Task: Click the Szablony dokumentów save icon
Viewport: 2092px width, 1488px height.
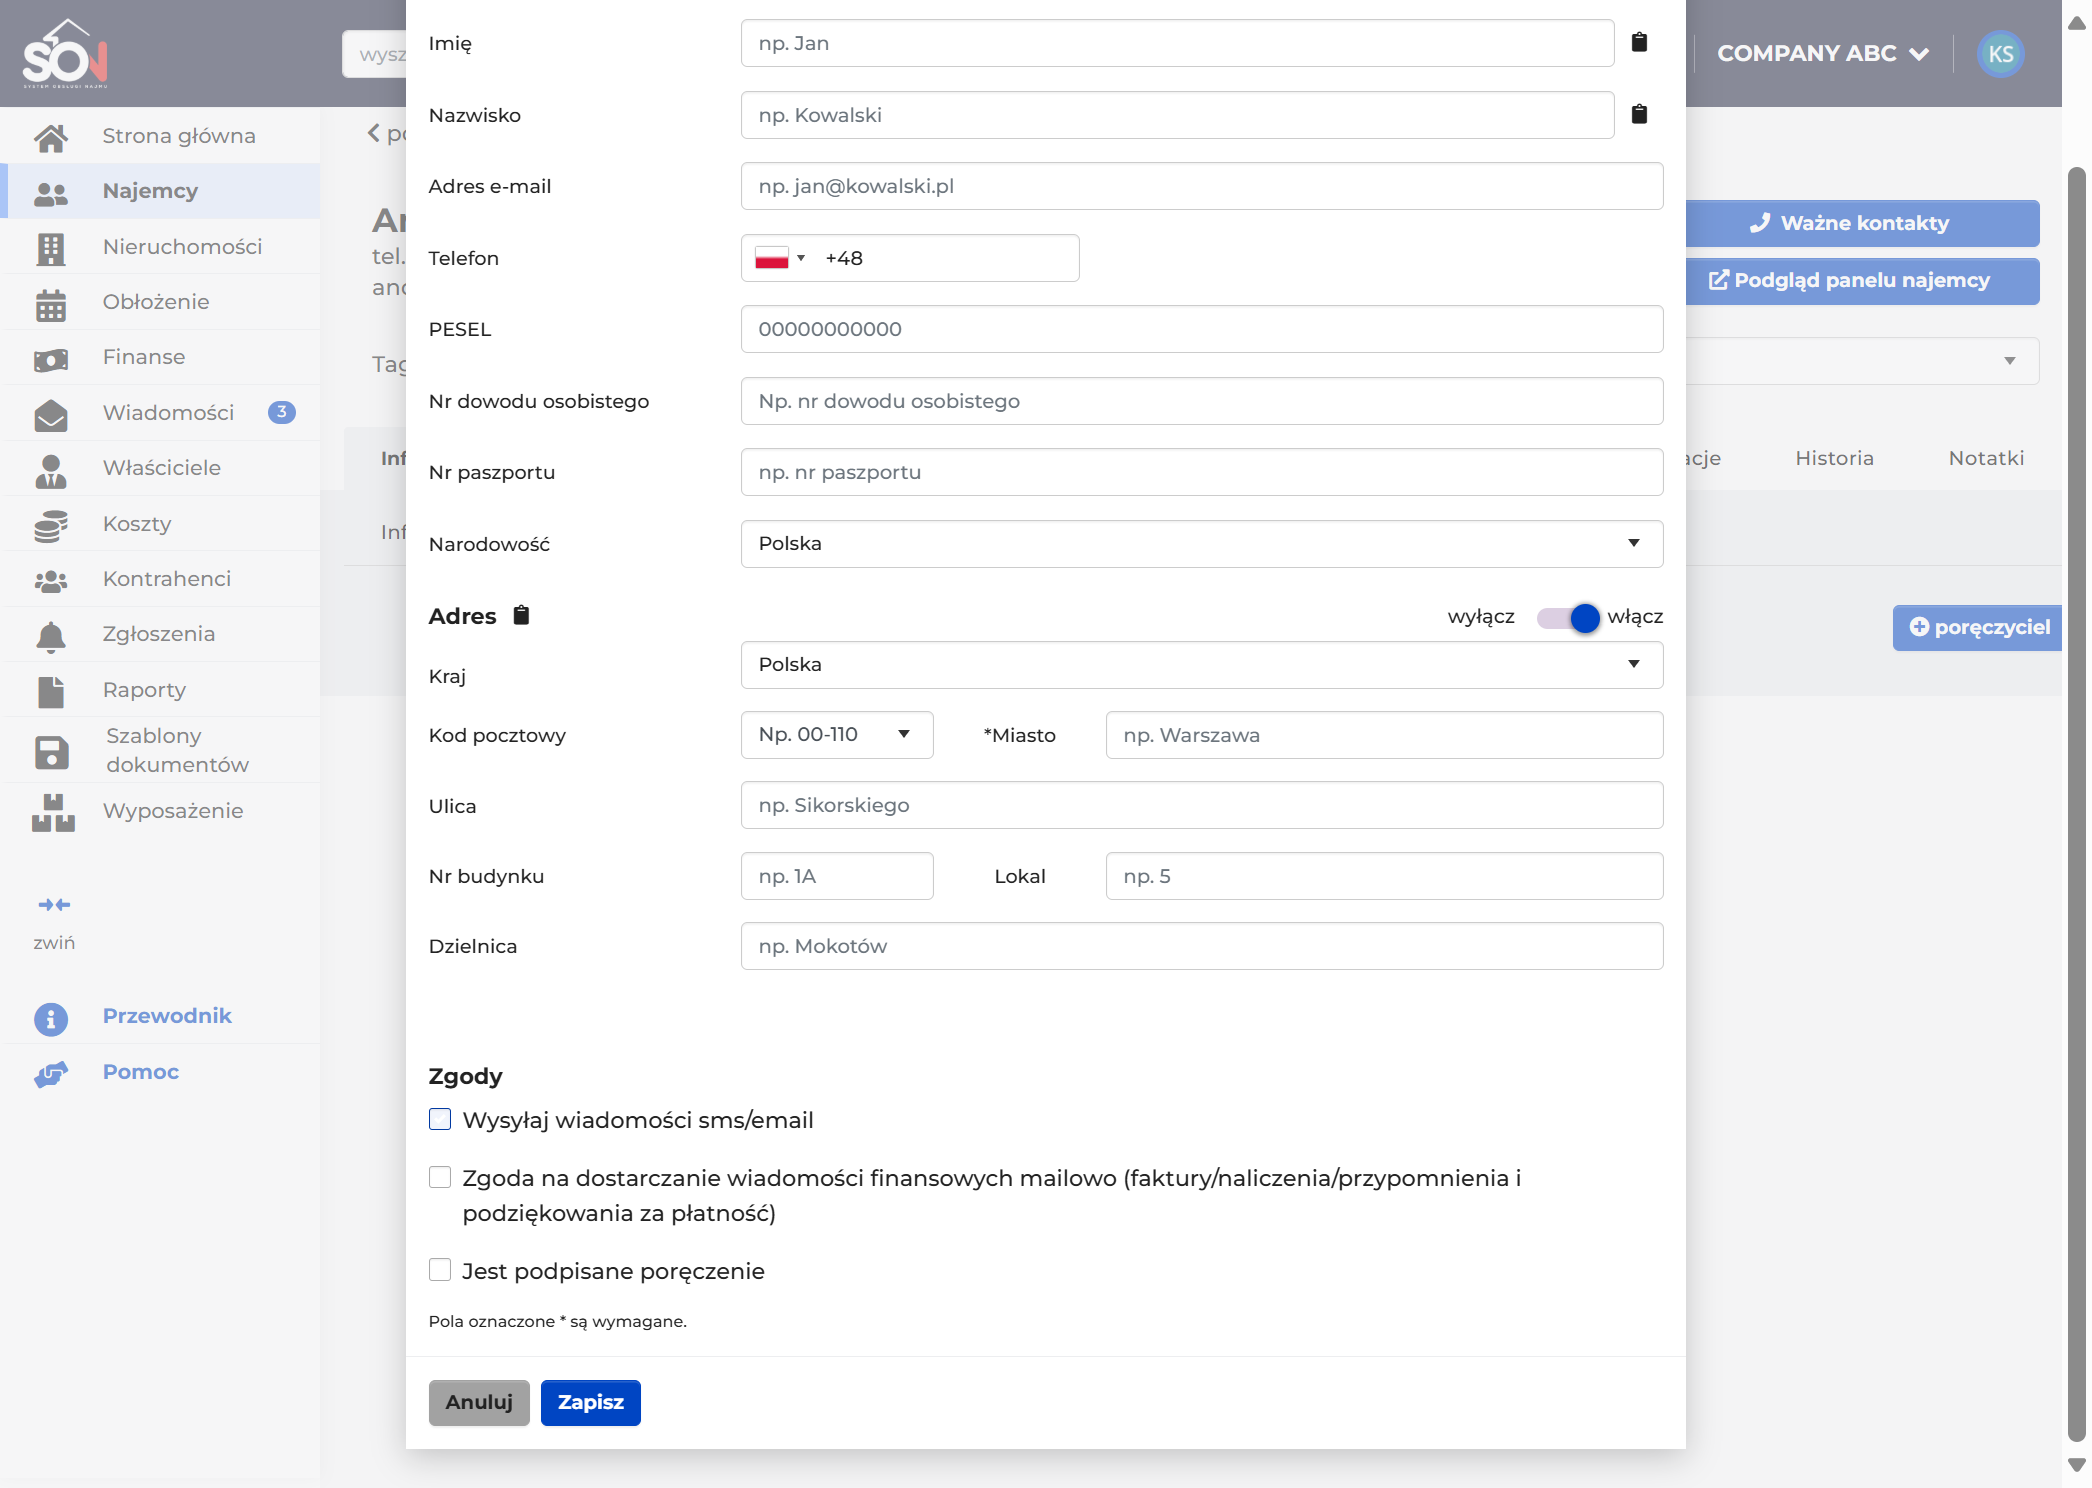Action: pos(51,751)
